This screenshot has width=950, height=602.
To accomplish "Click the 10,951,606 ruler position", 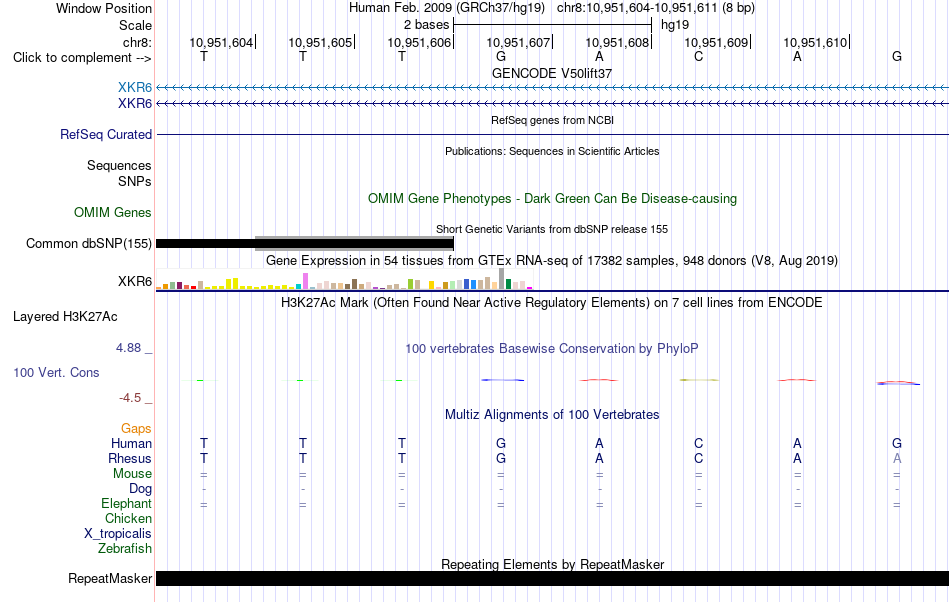I will 419,42.
